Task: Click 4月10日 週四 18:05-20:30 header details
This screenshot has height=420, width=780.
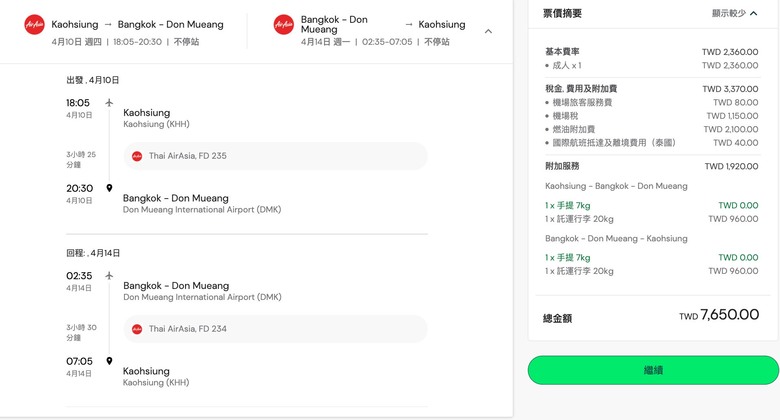Action: (x=125, y=42)
